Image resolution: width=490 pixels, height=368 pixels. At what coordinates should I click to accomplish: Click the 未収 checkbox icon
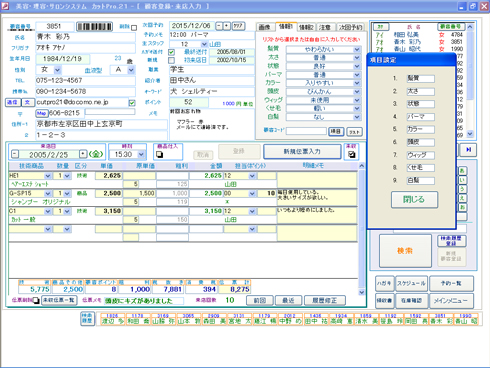click(351, 154)
